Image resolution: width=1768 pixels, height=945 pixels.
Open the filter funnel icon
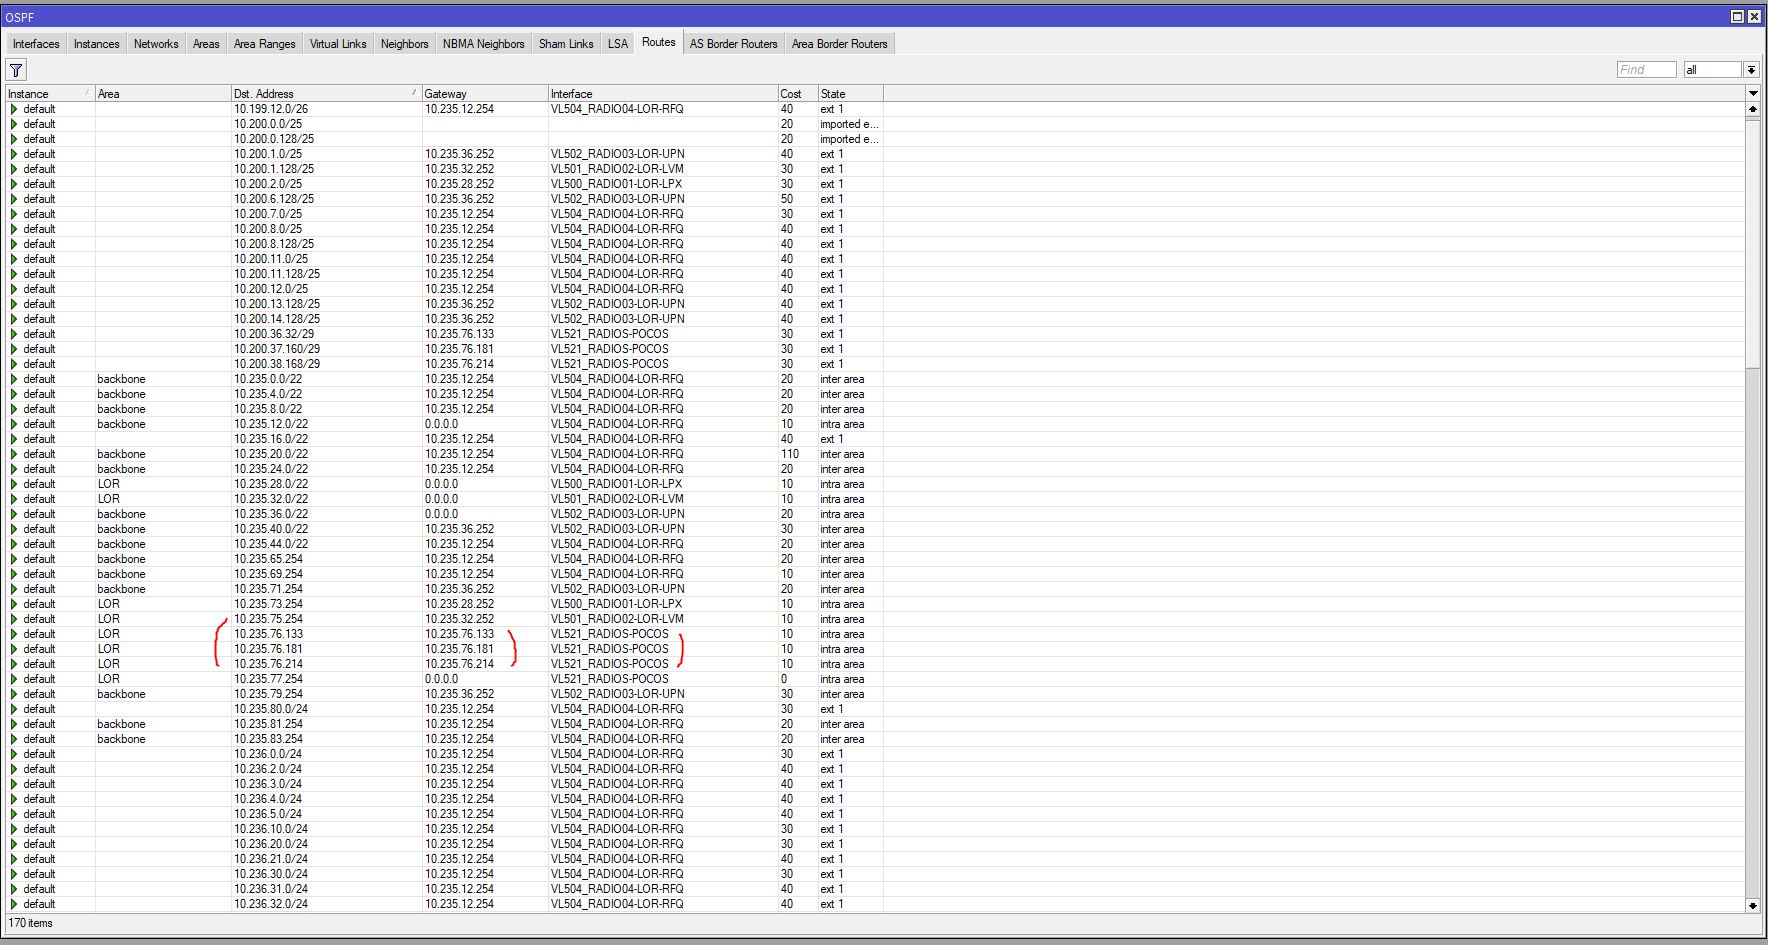coord(16,70)
